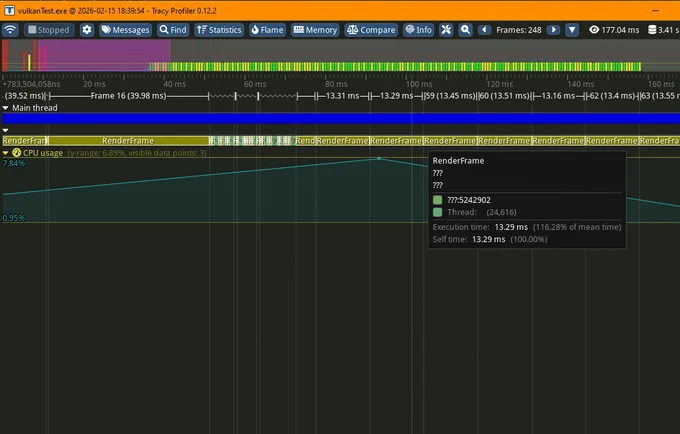
Task: Click the database icon beside 3.41 s
Action: click(x=652, y=29)
